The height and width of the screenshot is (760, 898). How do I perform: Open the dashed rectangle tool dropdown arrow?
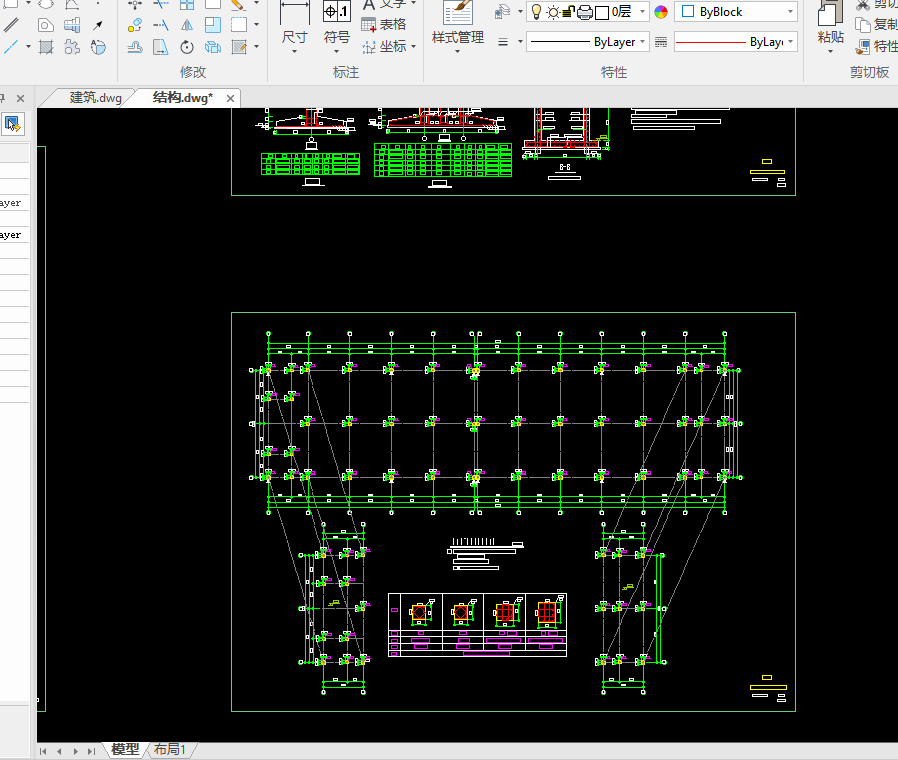[256, 25]
